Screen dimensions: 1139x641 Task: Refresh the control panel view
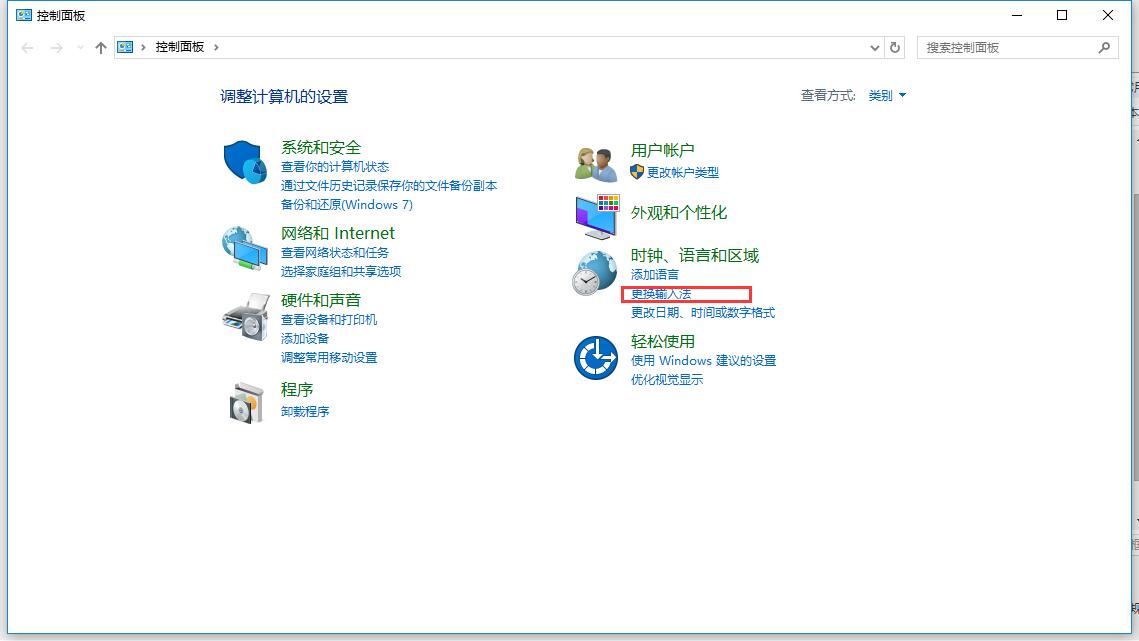pyautogui.click(x=895, y=47)
